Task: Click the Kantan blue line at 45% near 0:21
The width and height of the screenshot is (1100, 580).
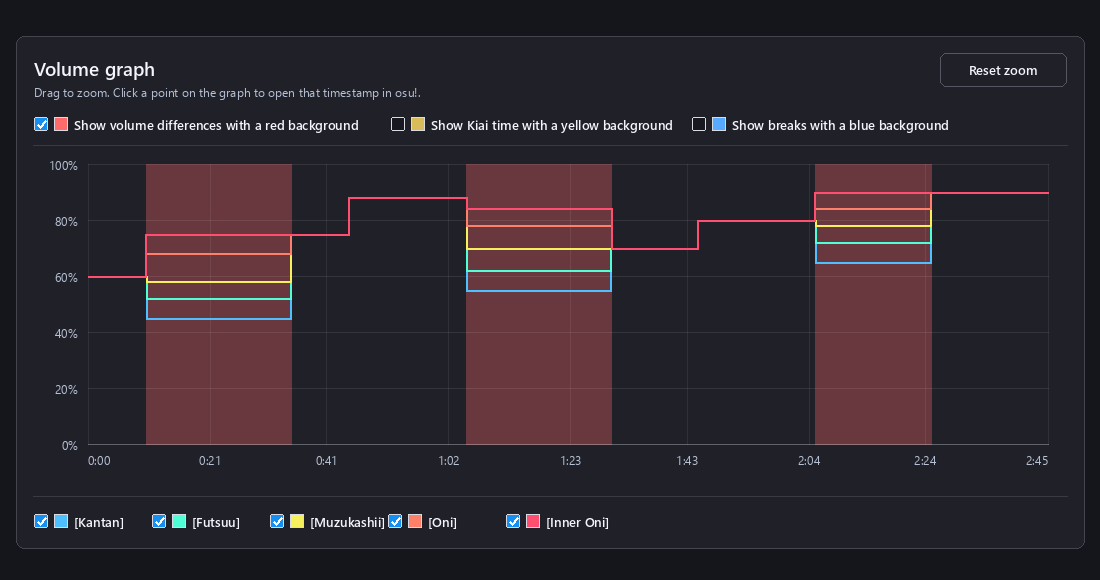Action: 218,319
